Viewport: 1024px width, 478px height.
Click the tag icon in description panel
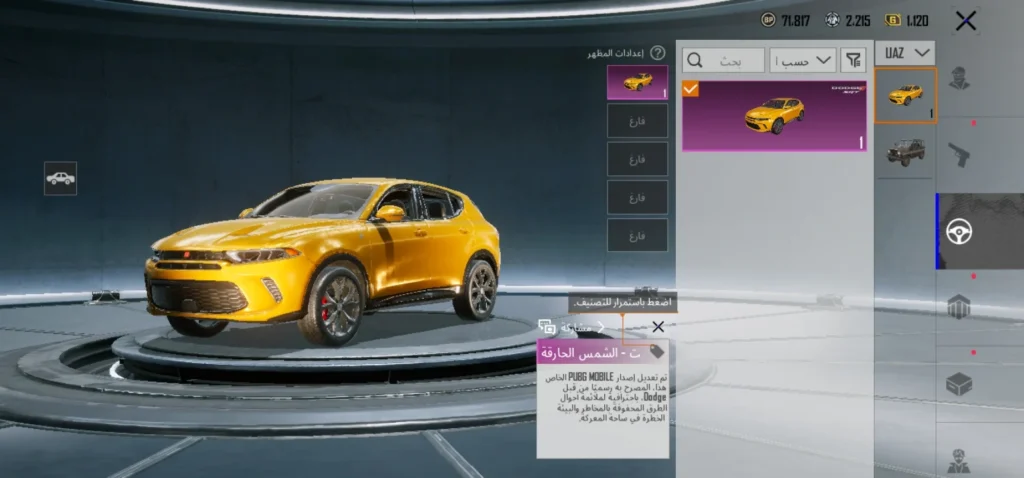[657, 351]
